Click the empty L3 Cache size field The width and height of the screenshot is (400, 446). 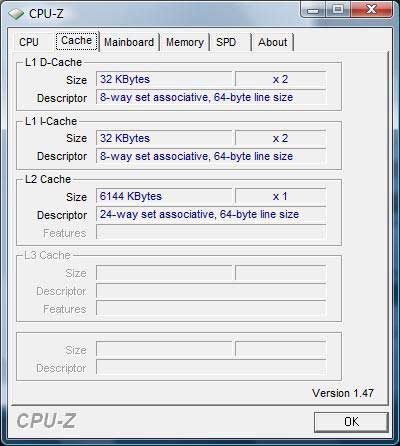[x=164, y=273]
